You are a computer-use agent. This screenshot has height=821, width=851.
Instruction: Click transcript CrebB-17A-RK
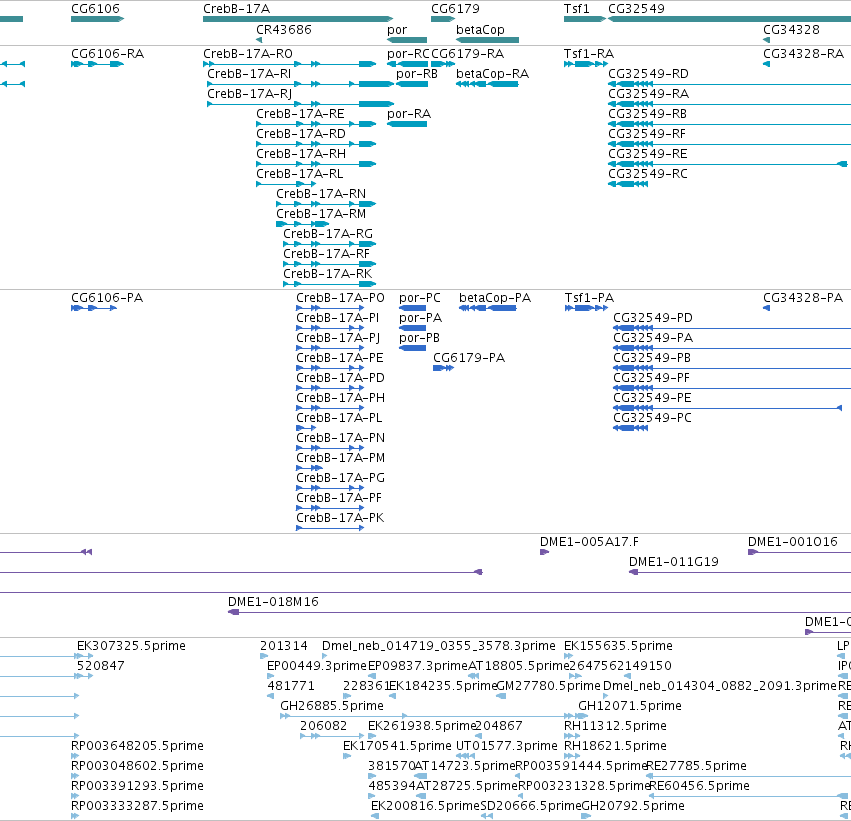(x=329, y=284)
